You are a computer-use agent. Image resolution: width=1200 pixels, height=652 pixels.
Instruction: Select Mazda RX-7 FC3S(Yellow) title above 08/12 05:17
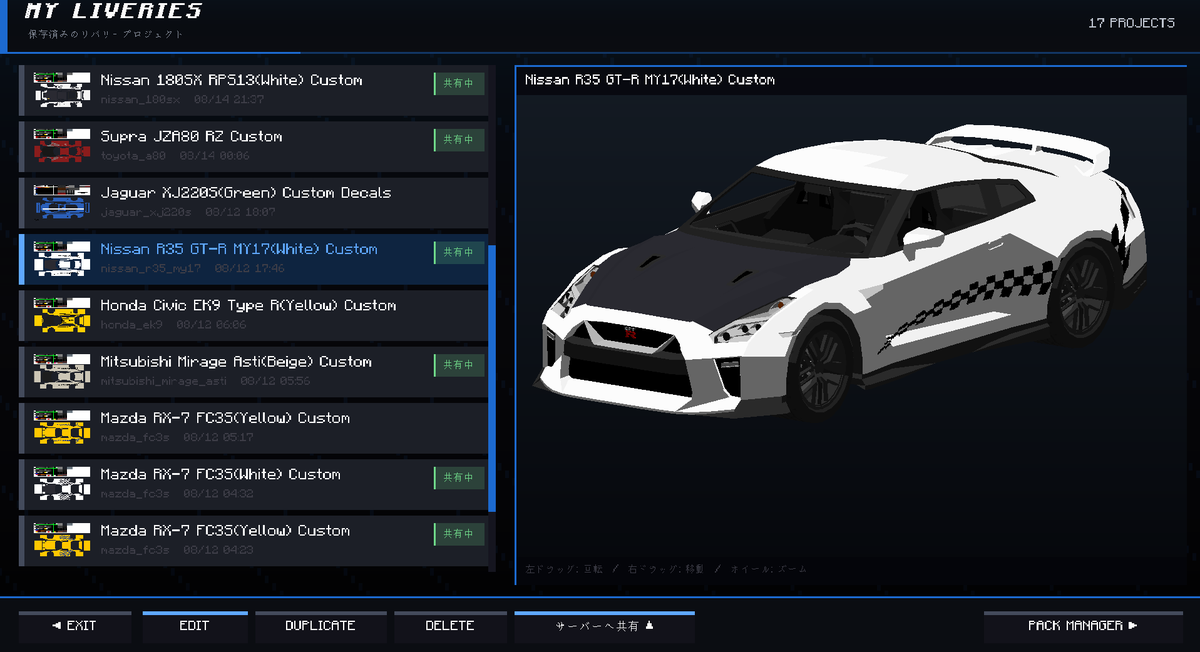(x=225, y=418)
